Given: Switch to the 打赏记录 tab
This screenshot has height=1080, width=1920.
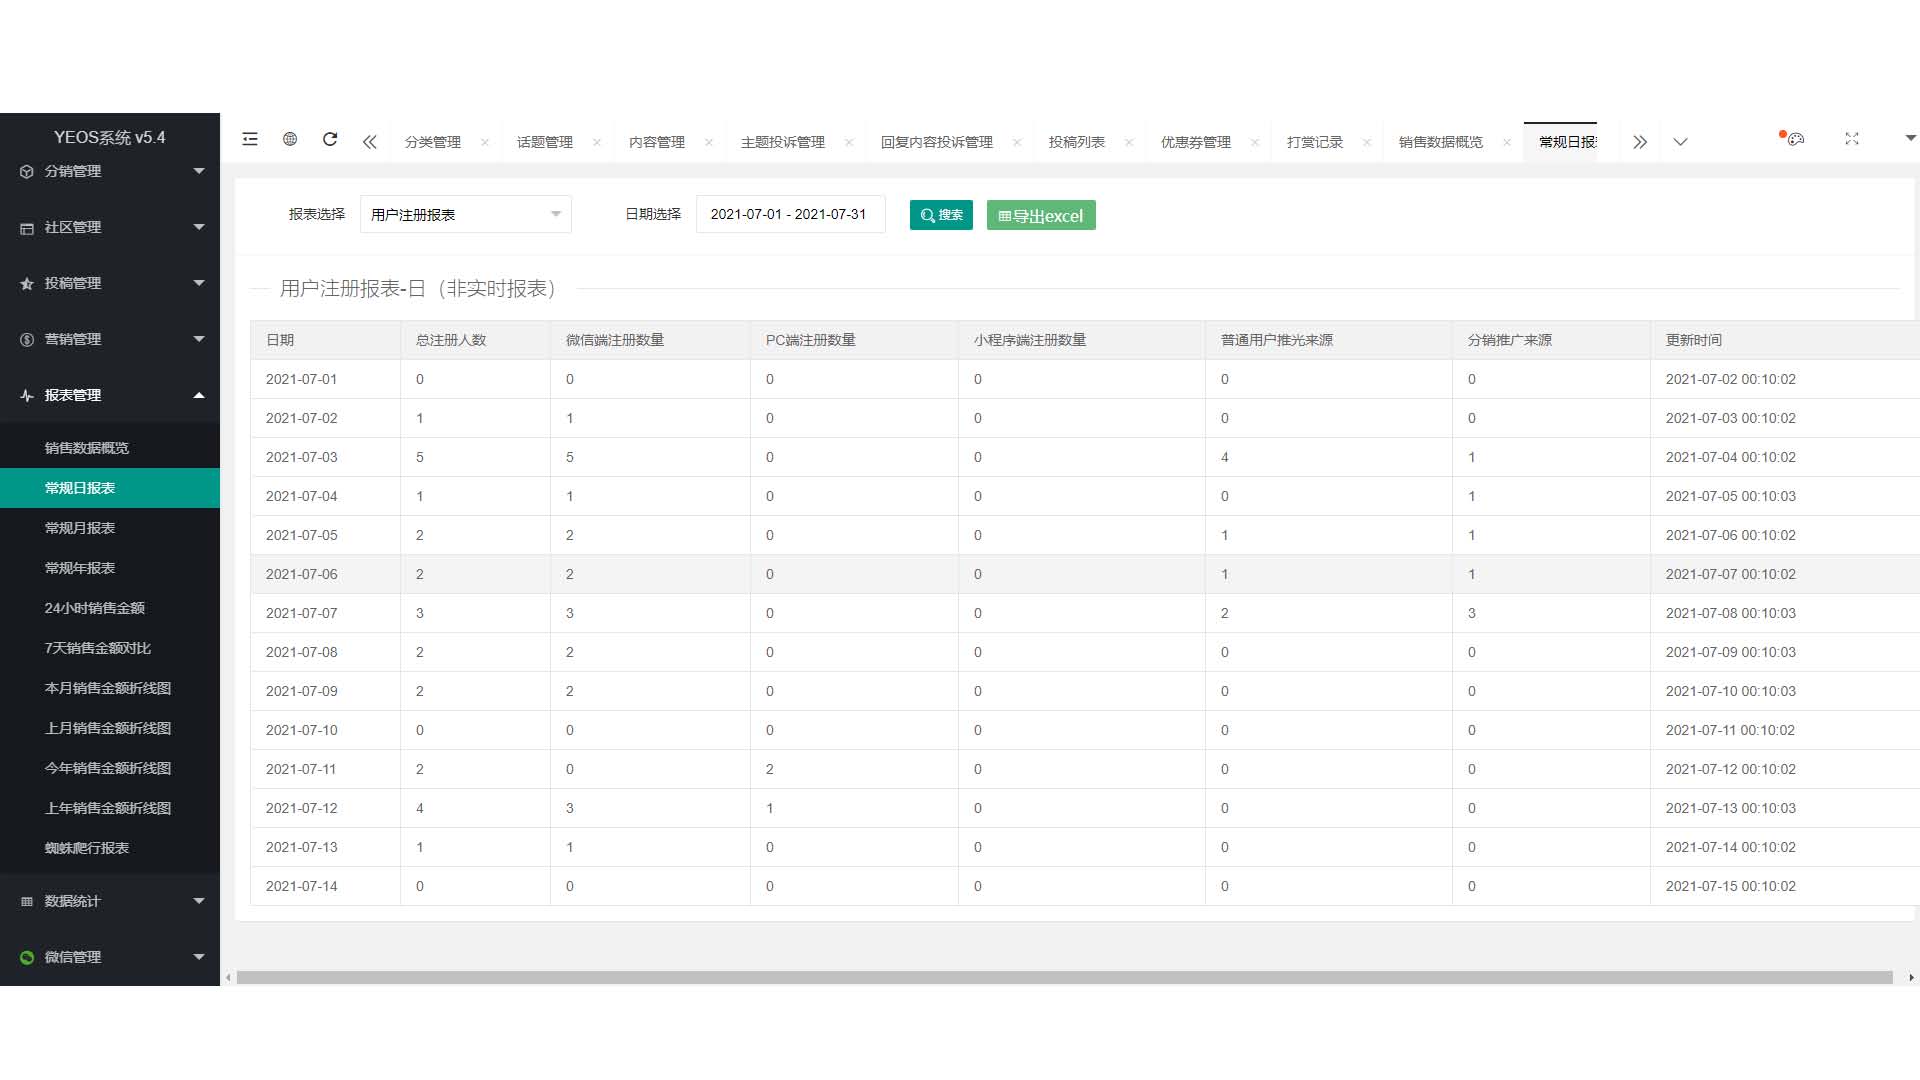Looking at the screenshot, I should [x=1315, y=142].
